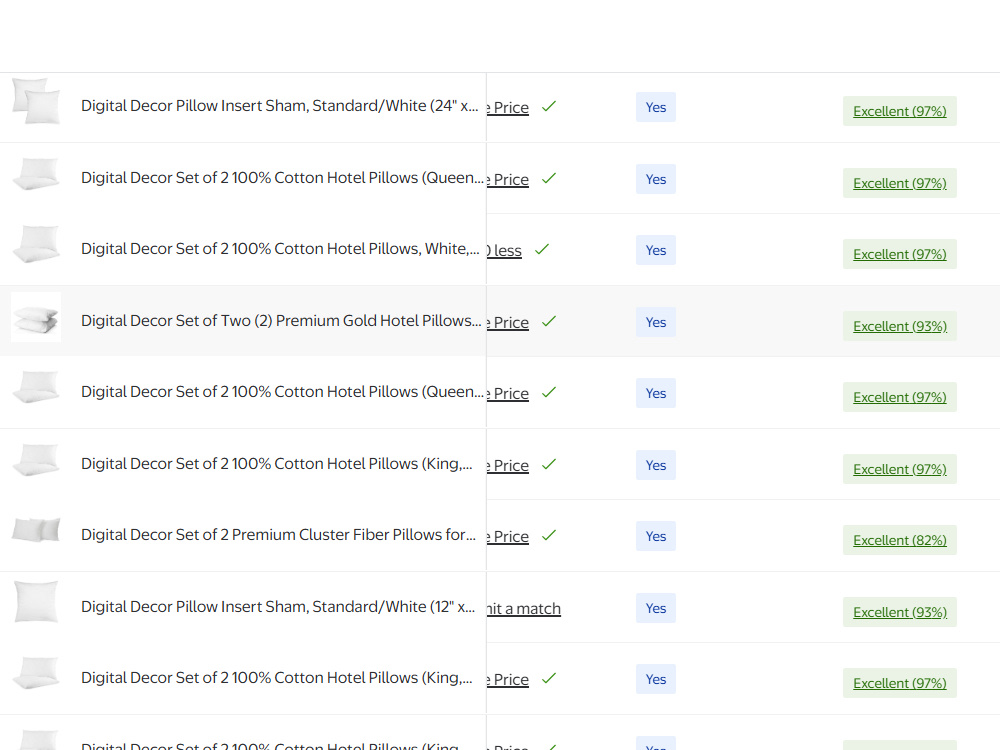The height and width of the screenshot is (750, 1000).
Task: Click Yes badge in Pillow Insert Sham 12" row
Action: click(656, 608)
